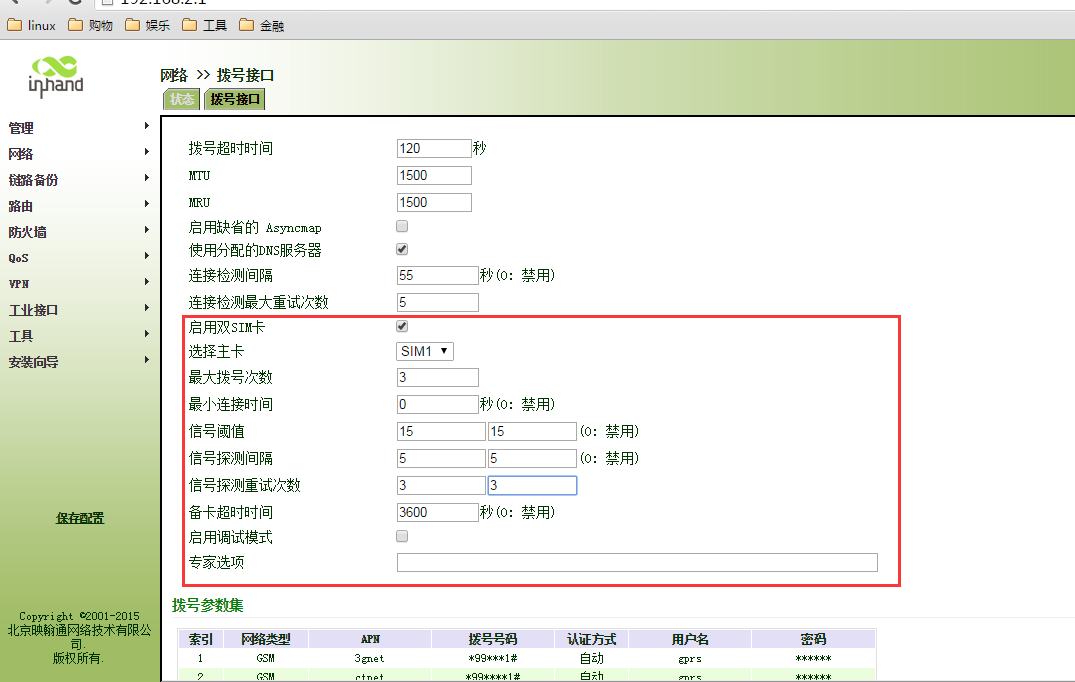The height and width of the screenshot is (682, 1075).
Task: Click the 保存配置 link
Action: 80,518
